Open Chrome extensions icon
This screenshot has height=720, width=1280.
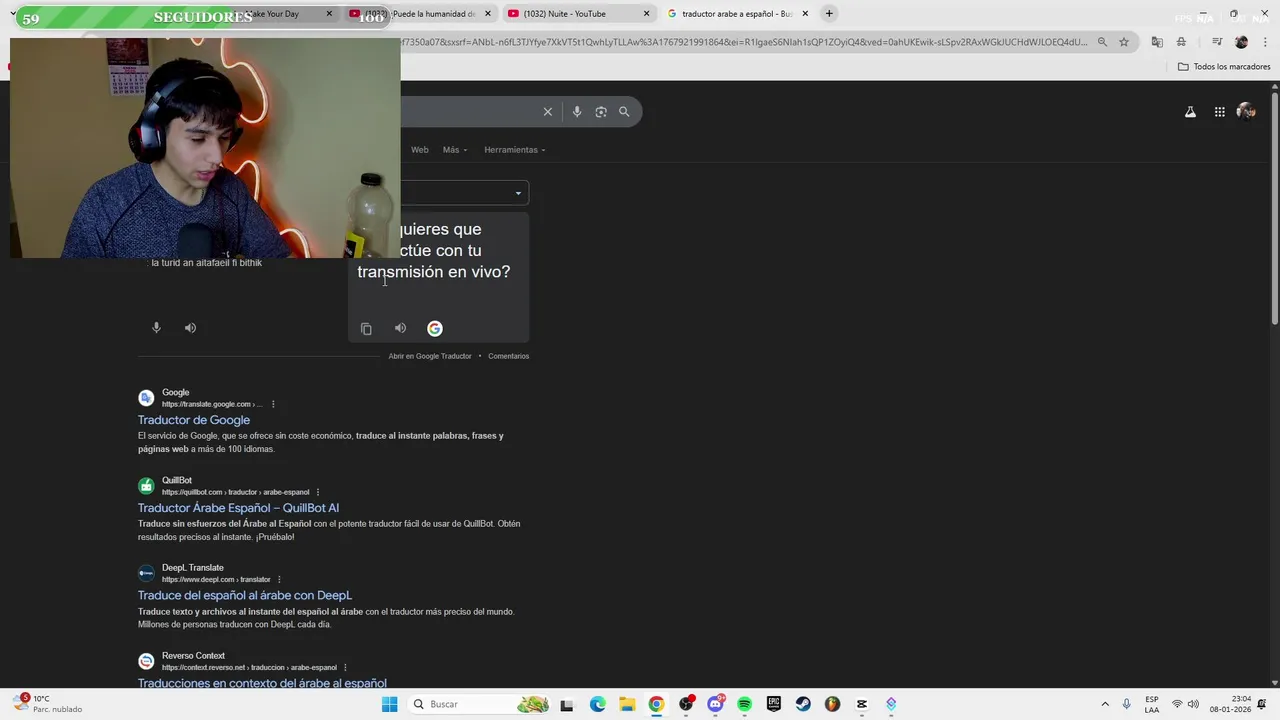pyautogui.click(x=1181, y=42)
